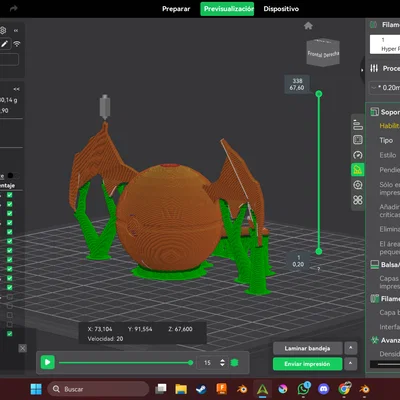Click the Frontal Derecha view cube
Viewport: 400px width, 400px height.
pyautogui.click(x=323, y=52)
